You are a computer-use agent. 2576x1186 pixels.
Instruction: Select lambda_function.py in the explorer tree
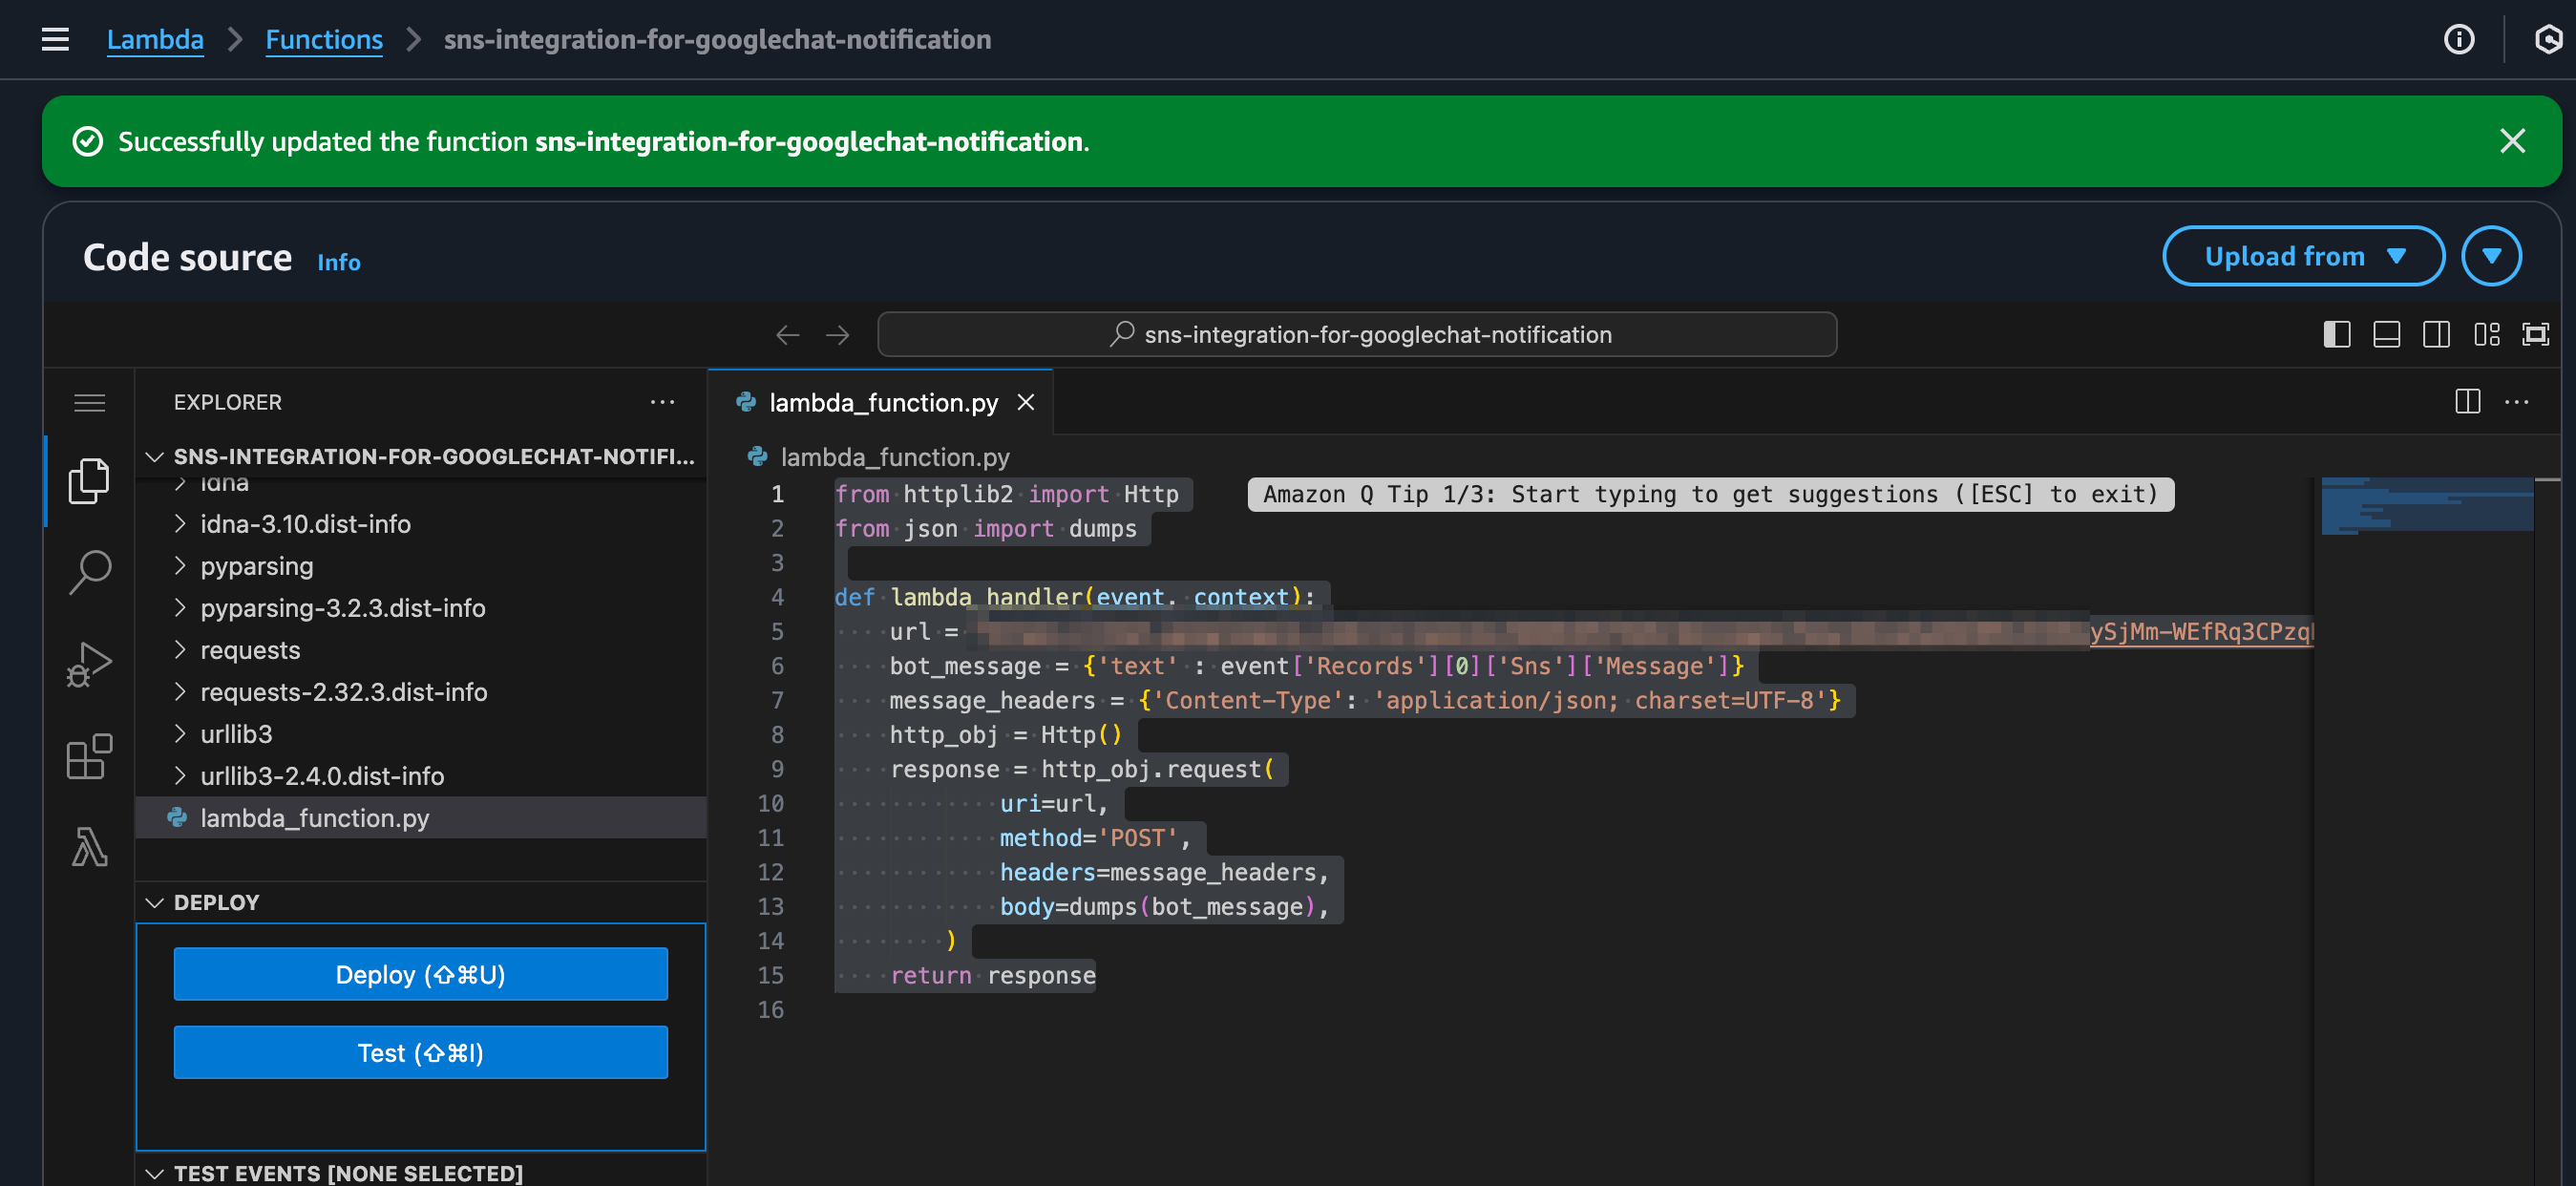pos(422,818)
